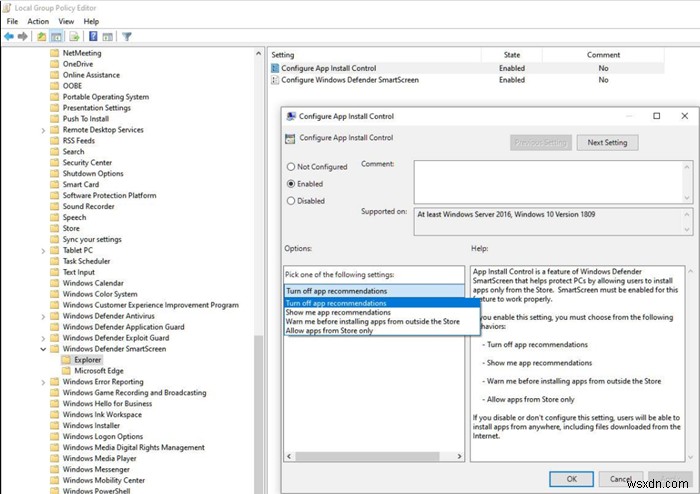Select Windows Defender Application Guard tree item
This screenshot has height=494, width=700.
tap(123, 327)
